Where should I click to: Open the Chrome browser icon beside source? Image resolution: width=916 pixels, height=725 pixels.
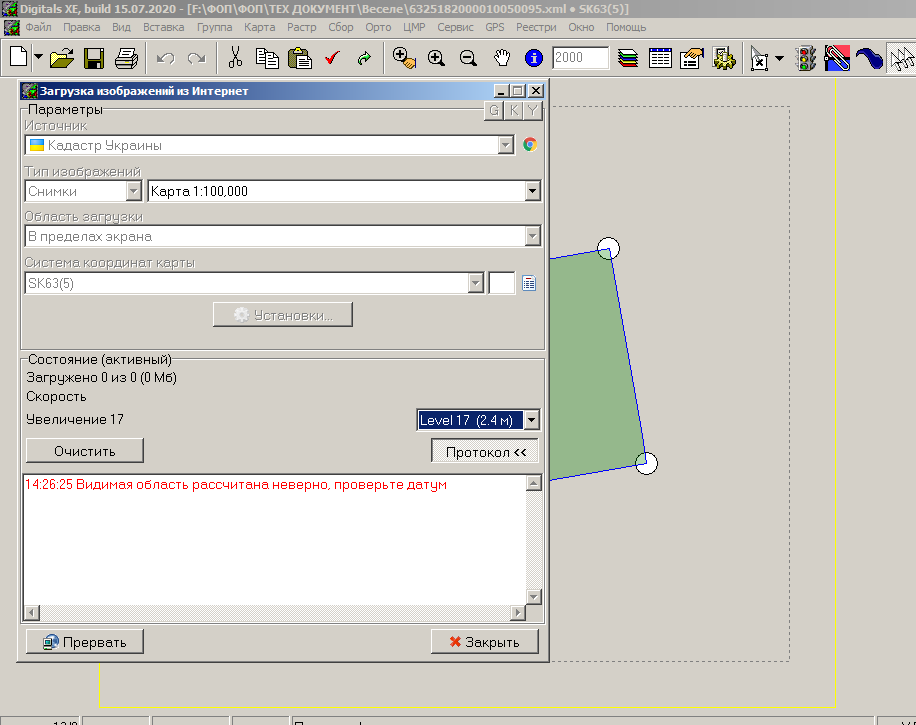(530, 145)
